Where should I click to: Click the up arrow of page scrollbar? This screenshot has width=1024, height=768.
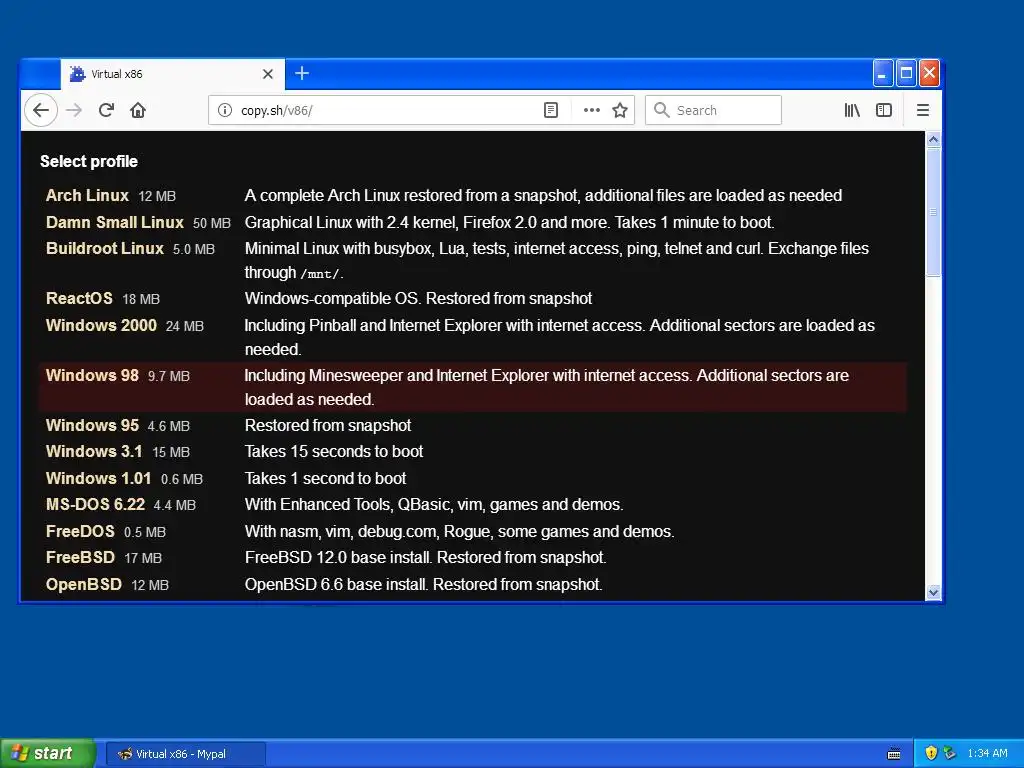point(933,139)
